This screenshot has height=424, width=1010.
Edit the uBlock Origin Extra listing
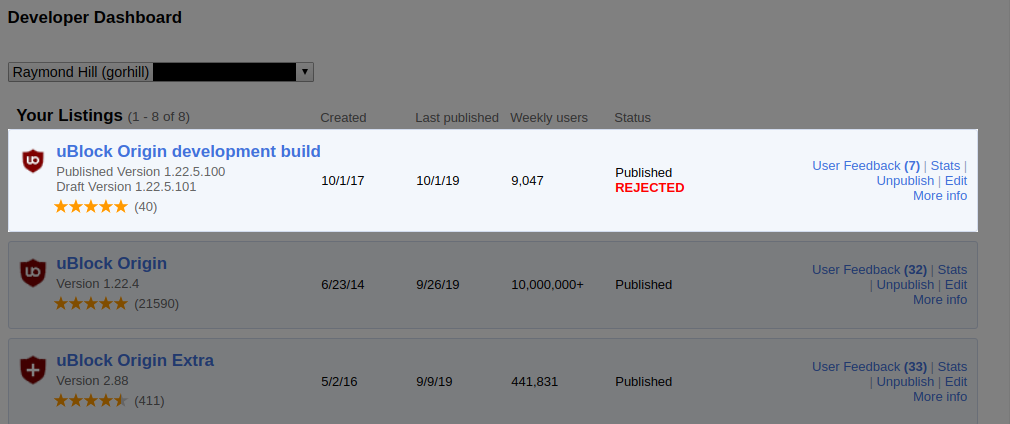[x=956, y=382]
